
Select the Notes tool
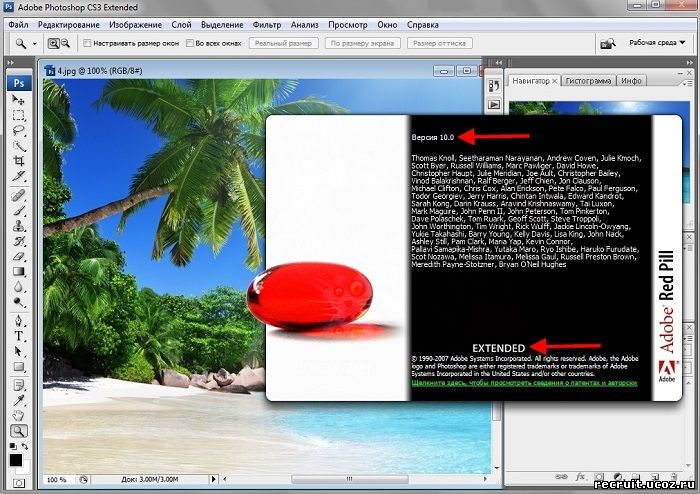[x=18, y=385]
